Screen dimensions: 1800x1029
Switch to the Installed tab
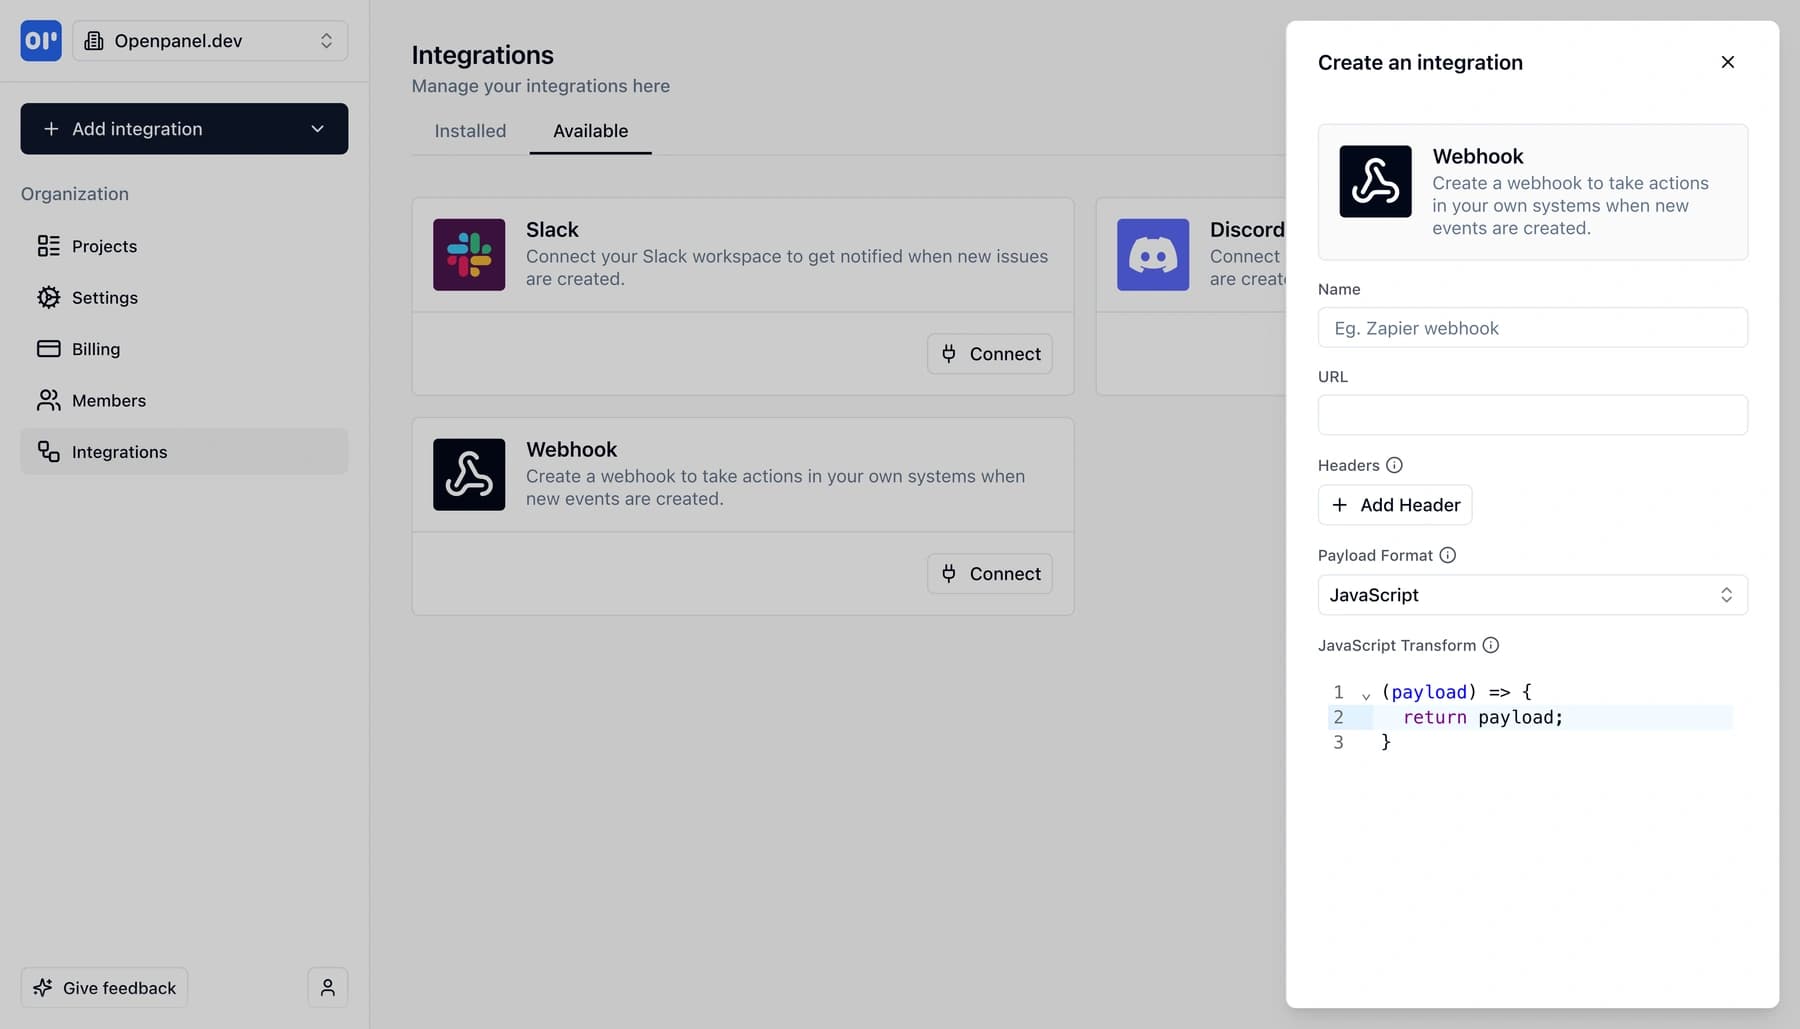[x=469, y=131]
